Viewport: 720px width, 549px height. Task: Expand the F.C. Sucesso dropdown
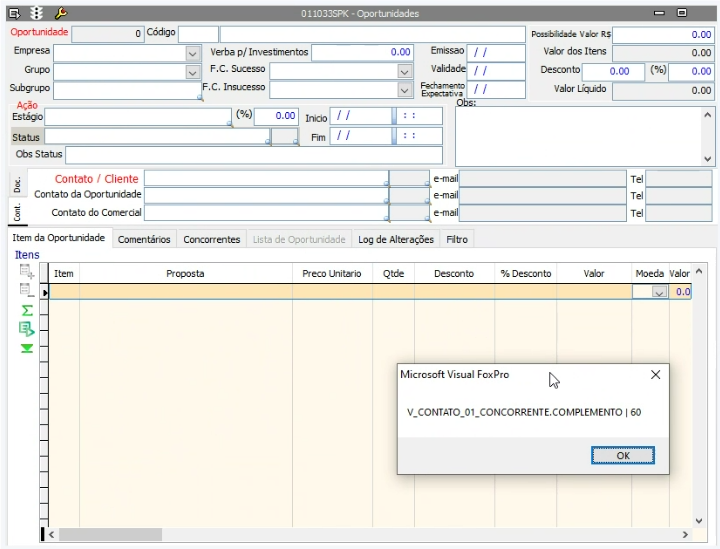click(405, 72)
